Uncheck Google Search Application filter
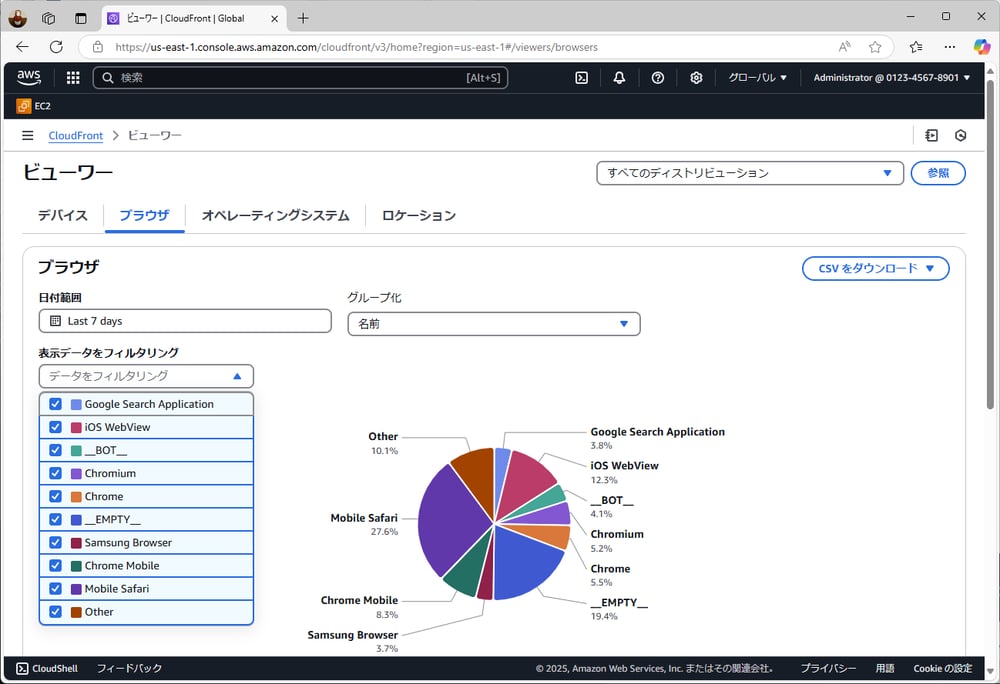 (55, 404)
